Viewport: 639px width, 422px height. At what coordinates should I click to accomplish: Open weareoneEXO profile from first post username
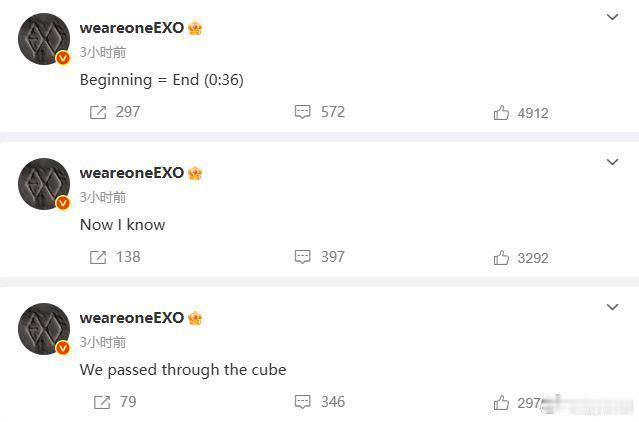(132, 28)
